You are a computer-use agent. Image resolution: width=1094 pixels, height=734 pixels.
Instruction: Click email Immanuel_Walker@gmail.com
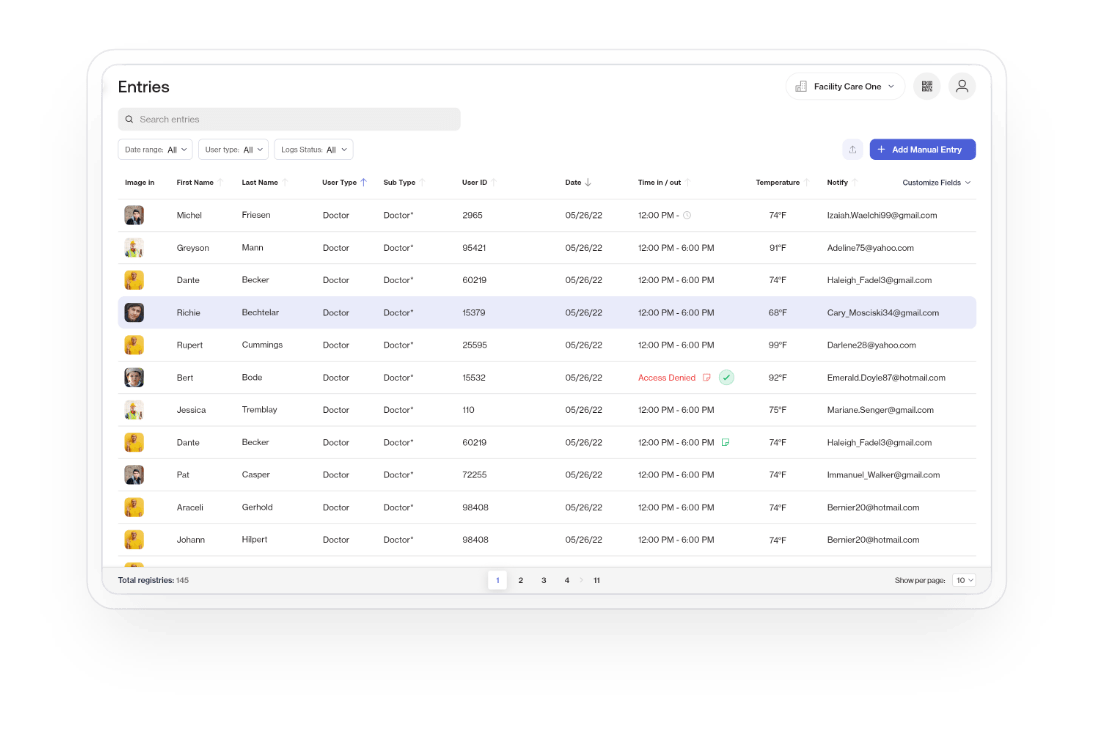click(883, 474)
